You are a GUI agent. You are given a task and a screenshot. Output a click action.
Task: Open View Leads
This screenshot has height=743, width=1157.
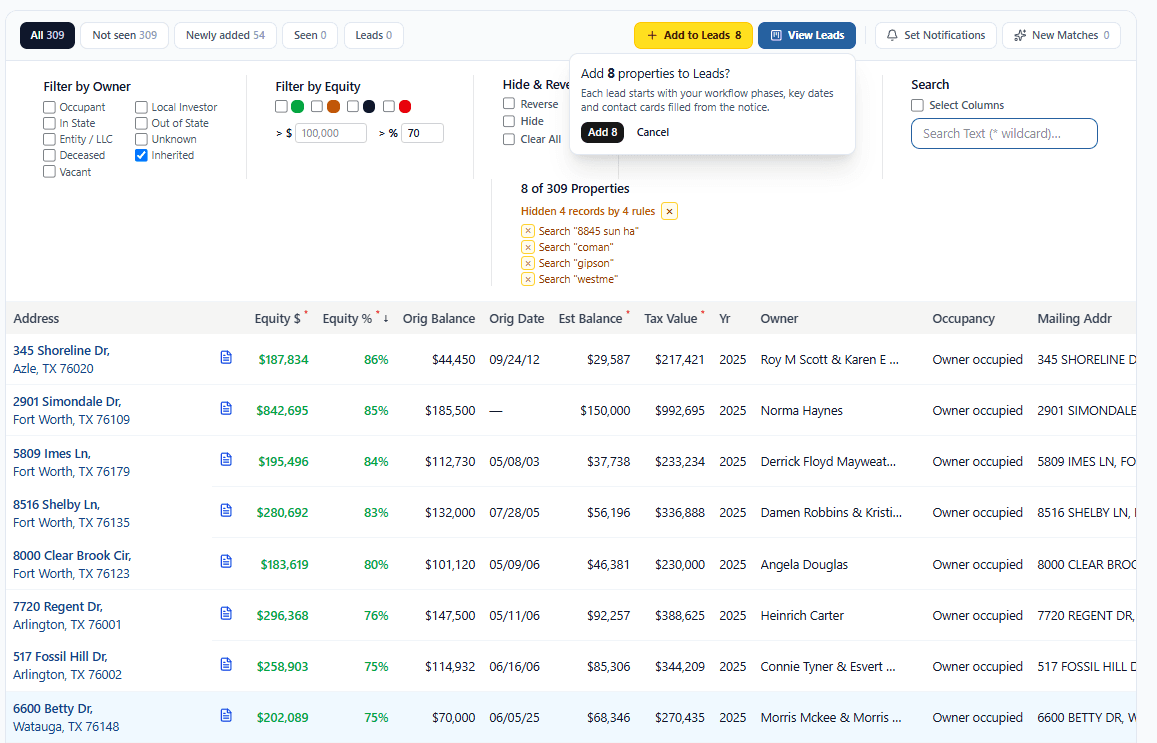tap(807, 35)
